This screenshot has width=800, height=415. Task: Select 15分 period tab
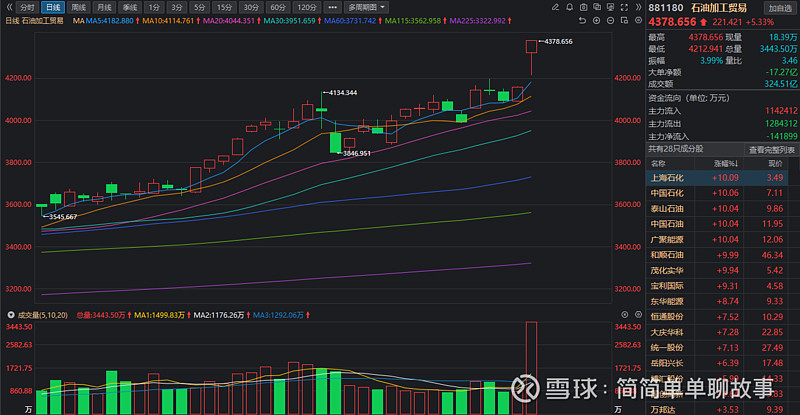point(224,7)
